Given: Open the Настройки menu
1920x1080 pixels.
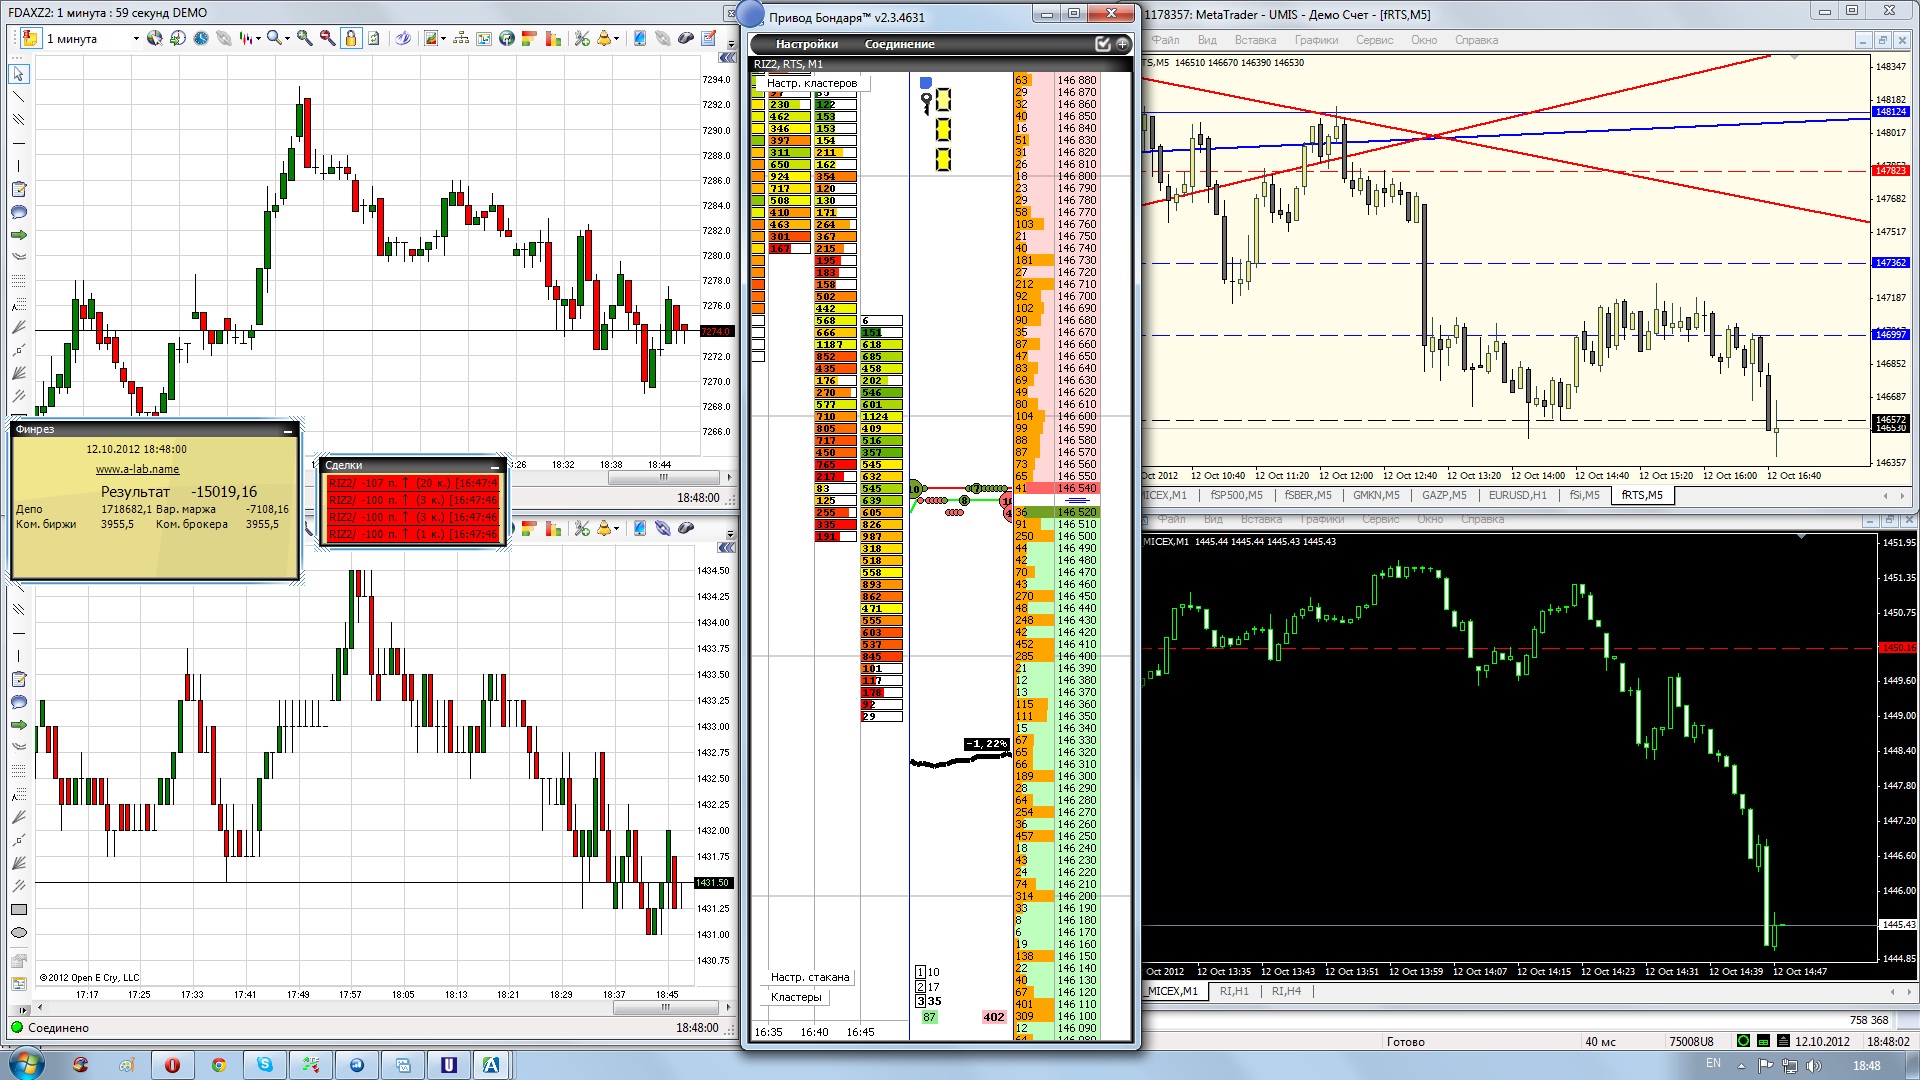Looking at the screenshot, I should point(806,44).
